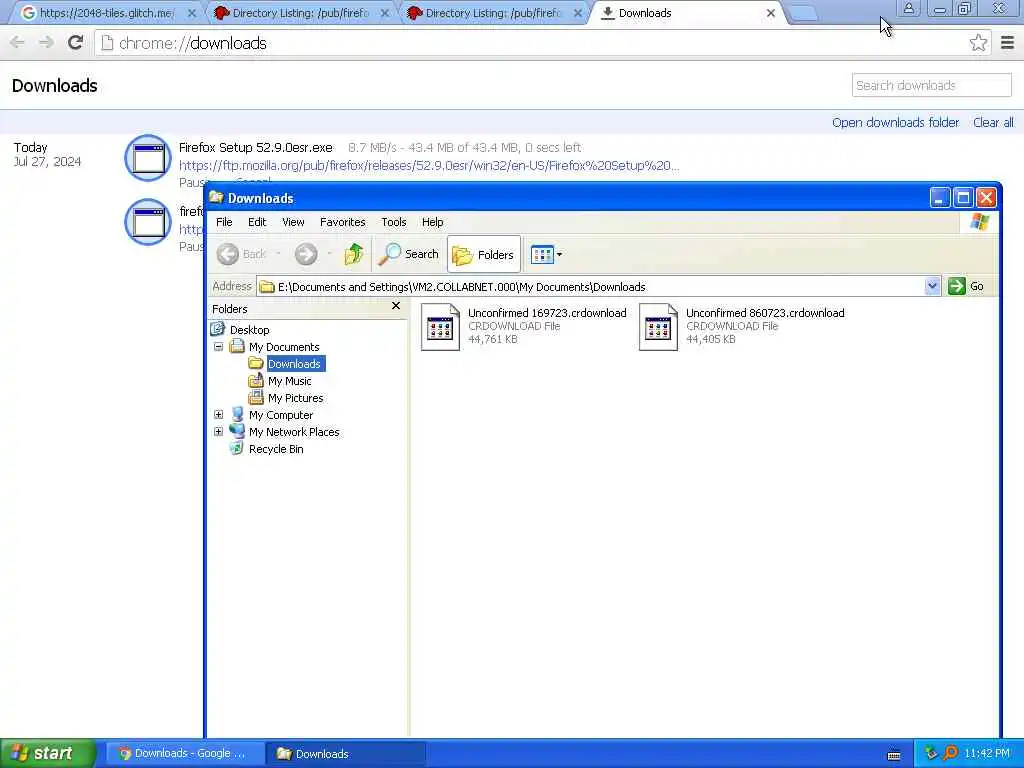
Task: Select My Pictures in folder tree
Action: [295, 398]
